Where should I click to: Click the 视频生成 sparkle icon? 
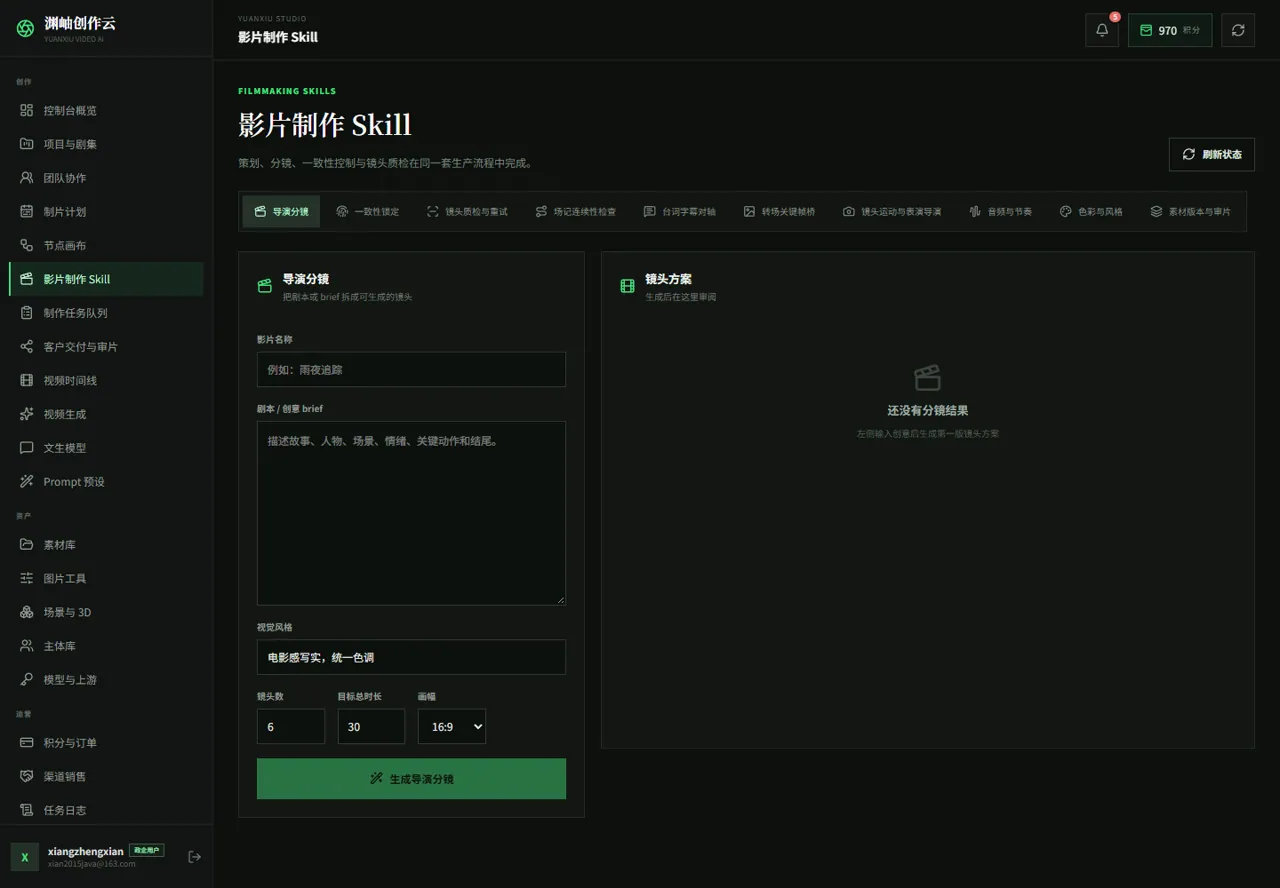pyautogui.click(x=27, y=414)
